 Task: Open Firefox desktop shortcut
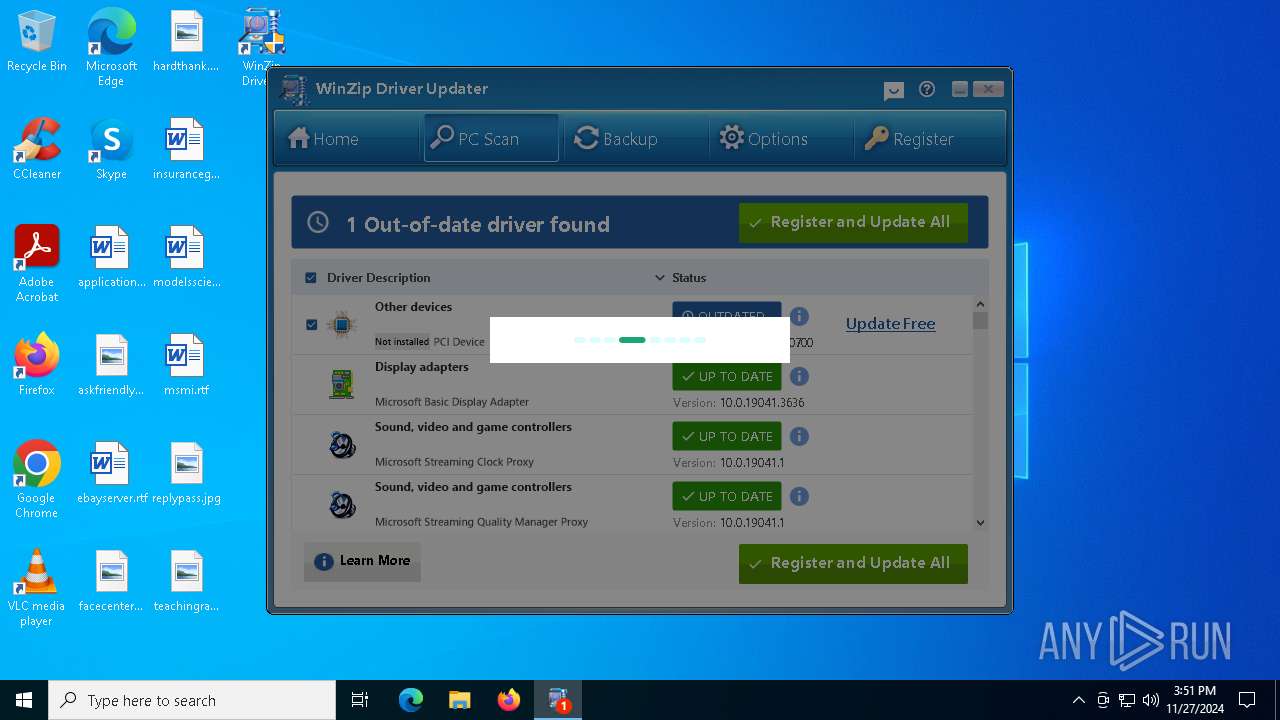tap(37, 365)
